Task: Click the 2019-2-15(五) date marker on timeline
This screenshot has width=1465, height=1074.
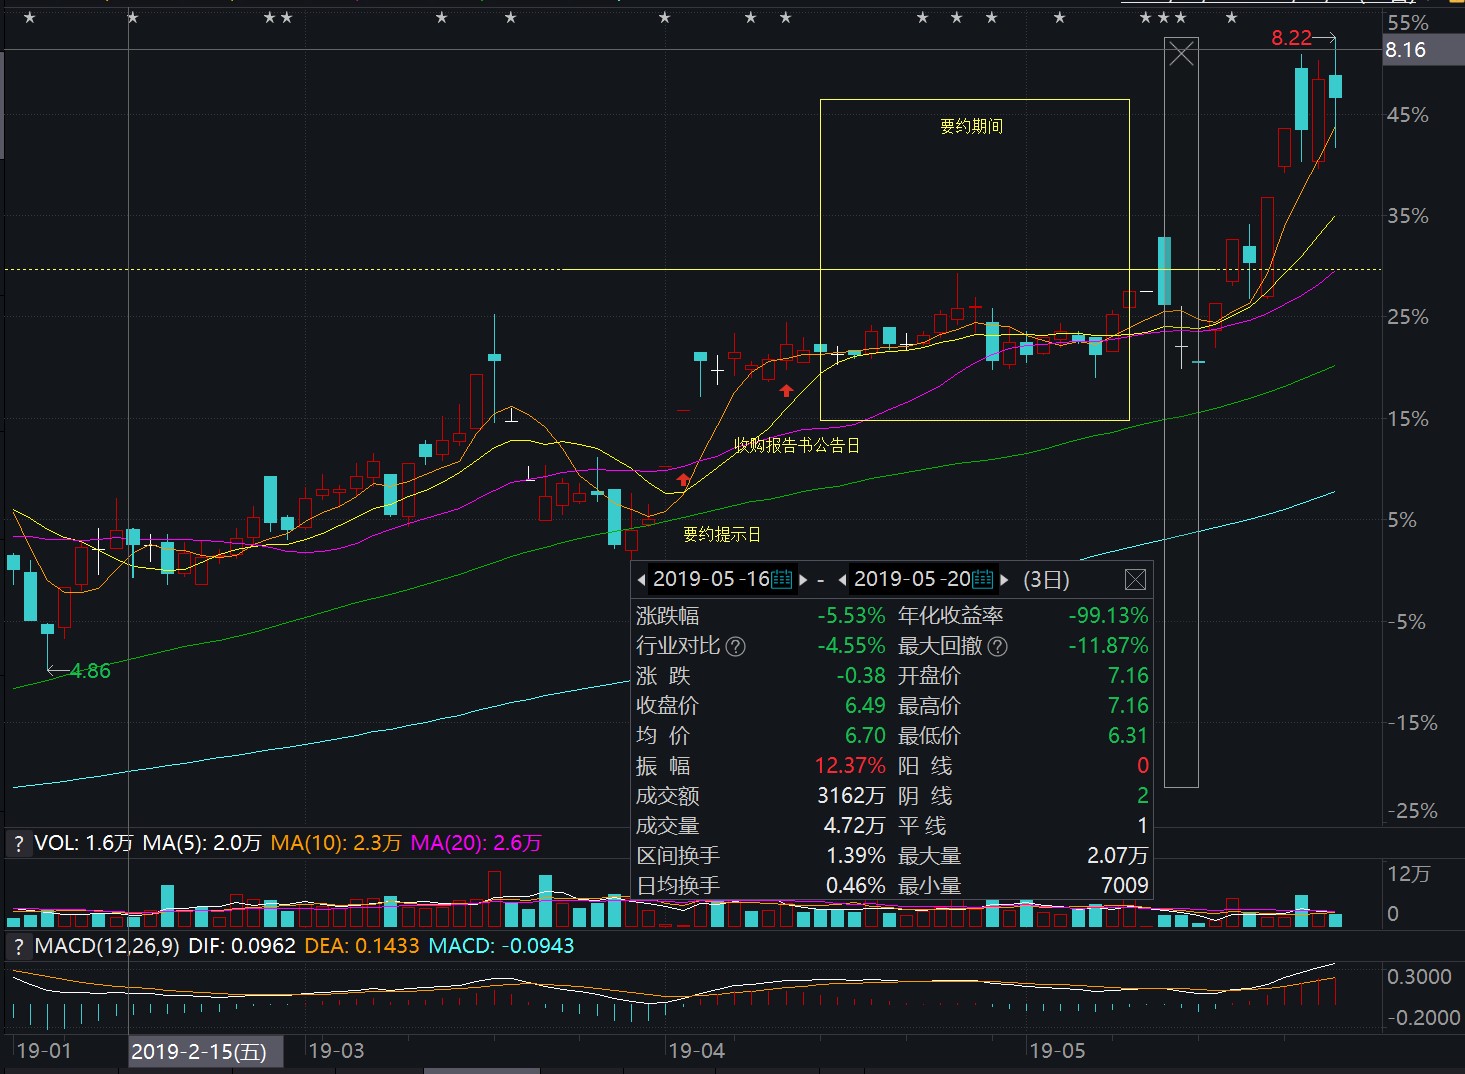Action: (x=199, y=1051)
